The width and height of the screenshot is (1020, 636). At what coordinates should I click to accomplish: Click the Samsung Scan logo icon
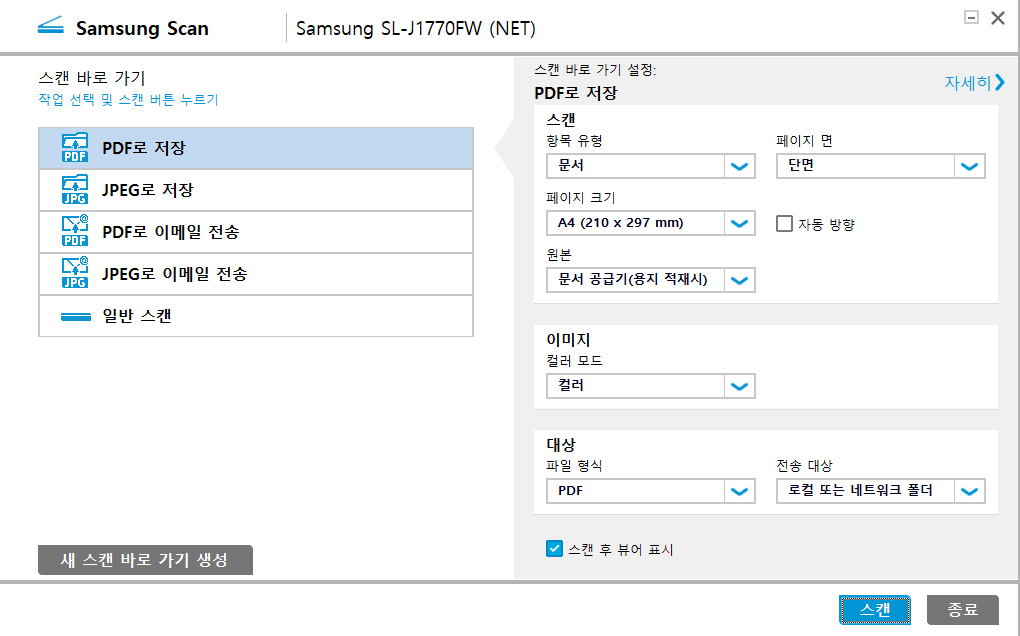click(51, 26)
